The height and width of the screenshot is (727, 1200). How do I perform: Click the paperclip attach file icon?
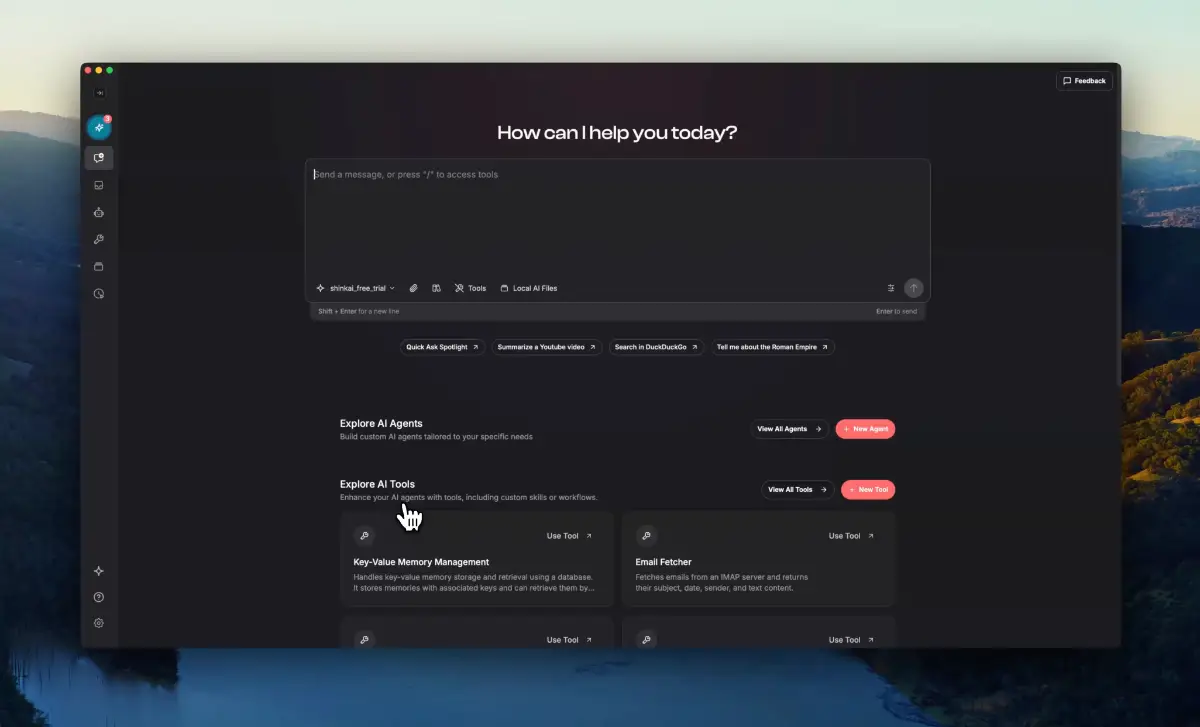tap(414, 288)
